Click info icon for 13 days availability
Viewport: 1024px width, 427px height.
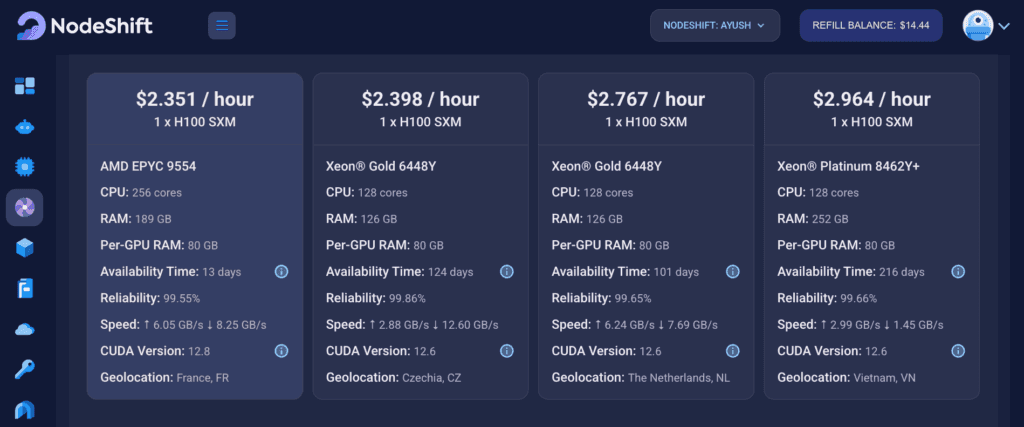(281, 272)
